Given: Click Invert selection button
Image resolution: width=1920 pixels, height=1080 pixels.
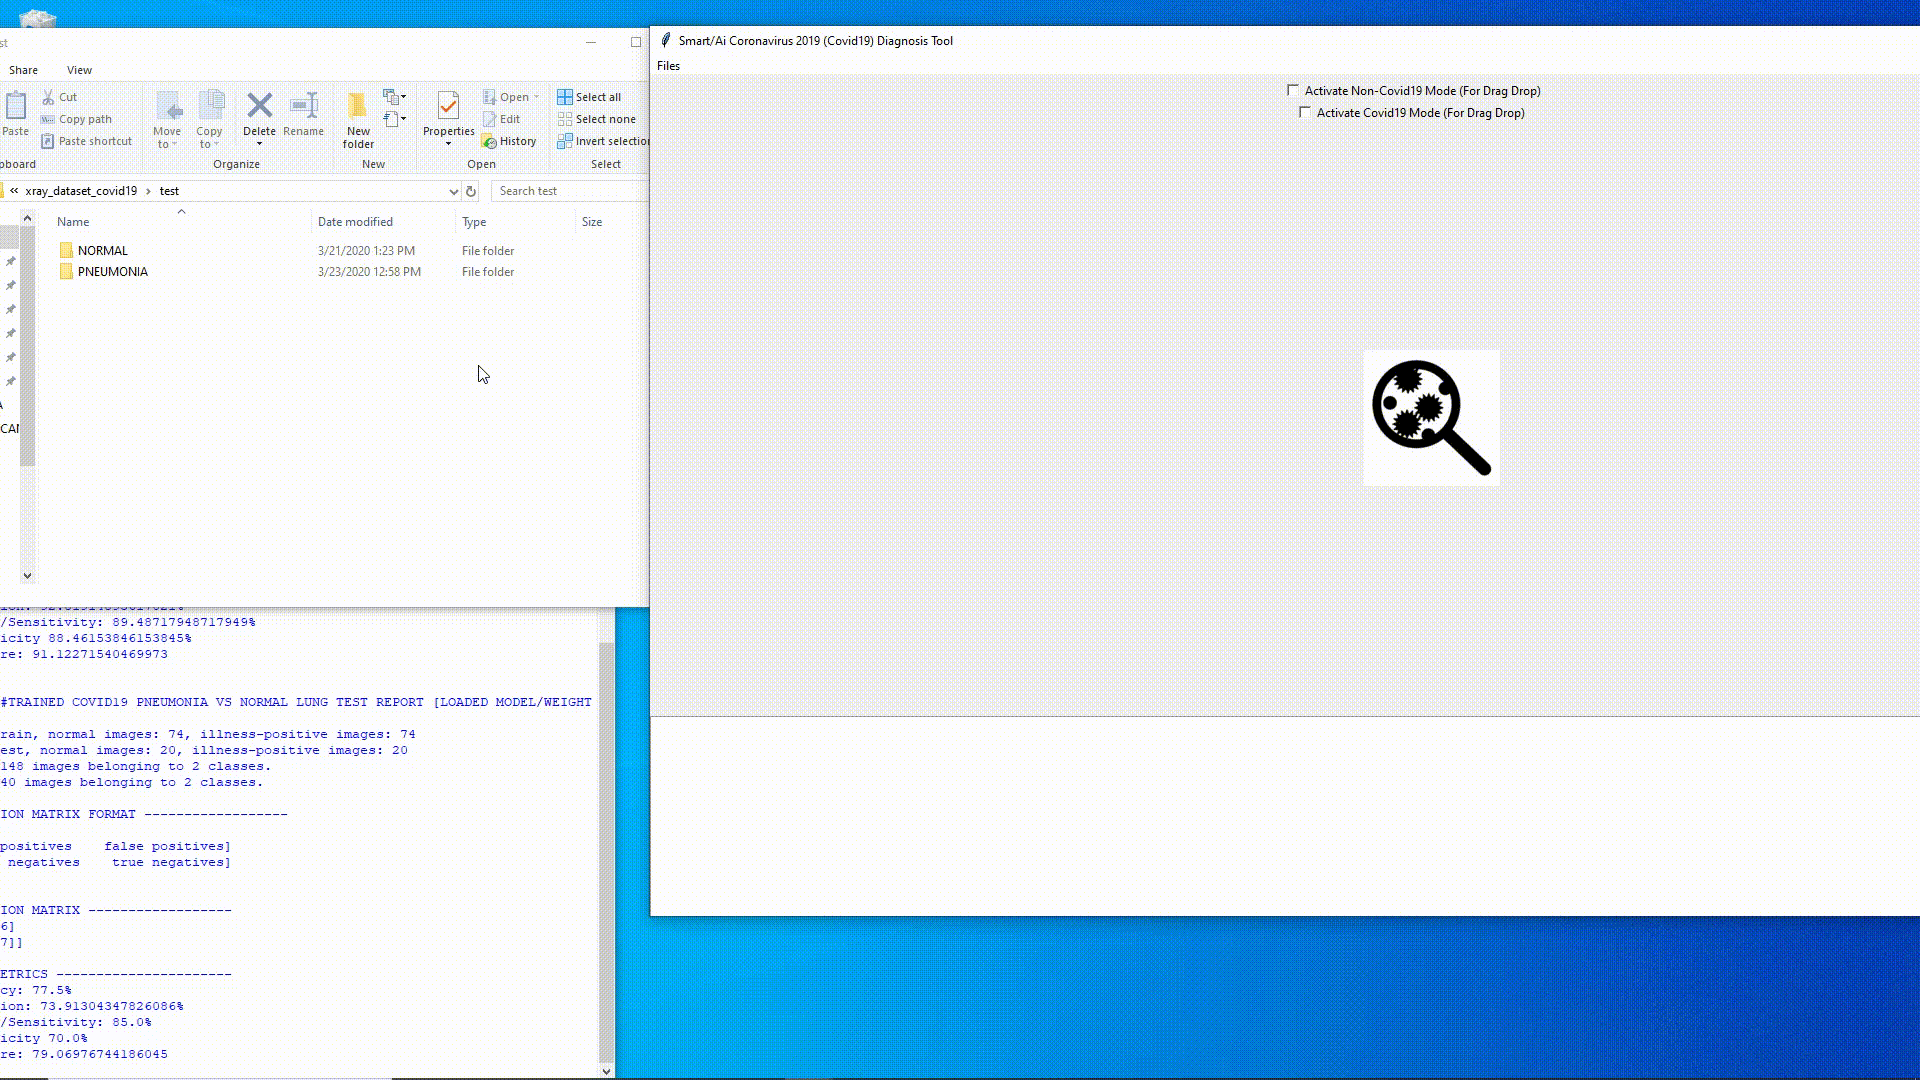Looking at the screenshot, I should pos(604,141).
